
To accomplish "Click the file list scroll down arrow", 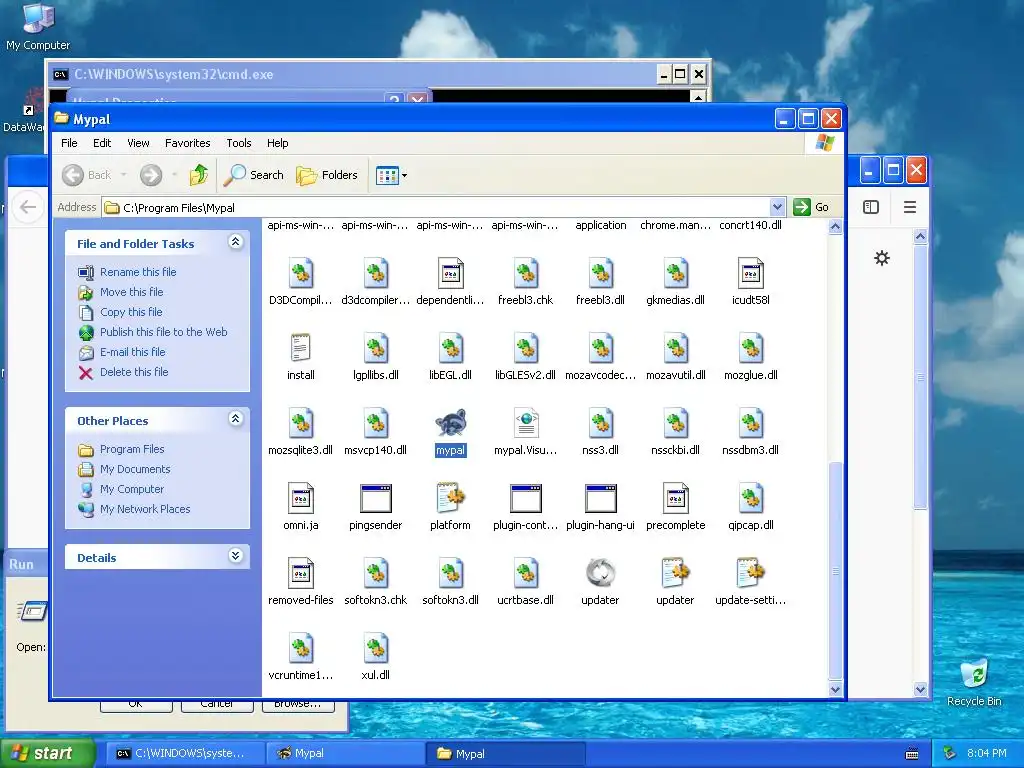I will click(x=835, y=689).
